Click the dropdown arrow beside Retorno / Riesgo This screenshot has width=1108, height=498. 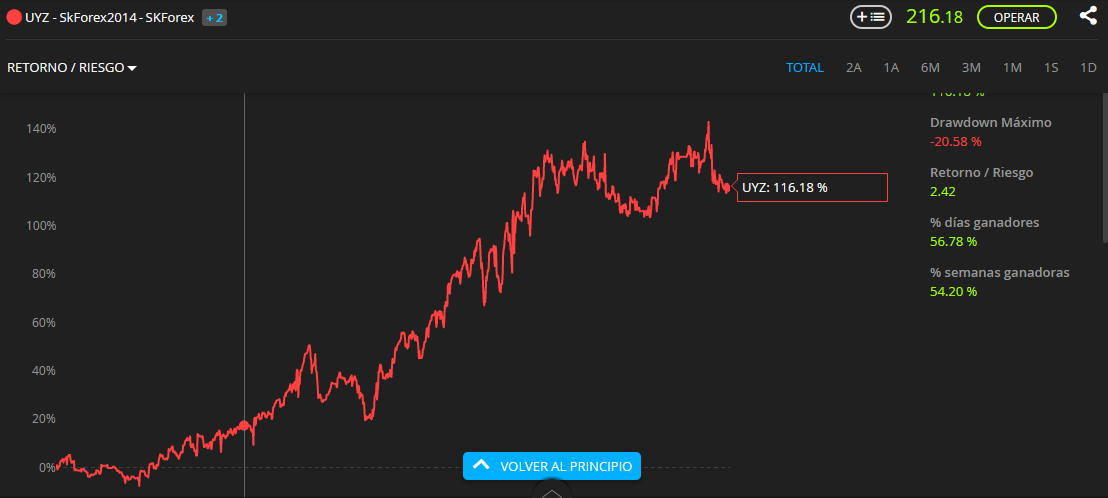tap(132, 68)
